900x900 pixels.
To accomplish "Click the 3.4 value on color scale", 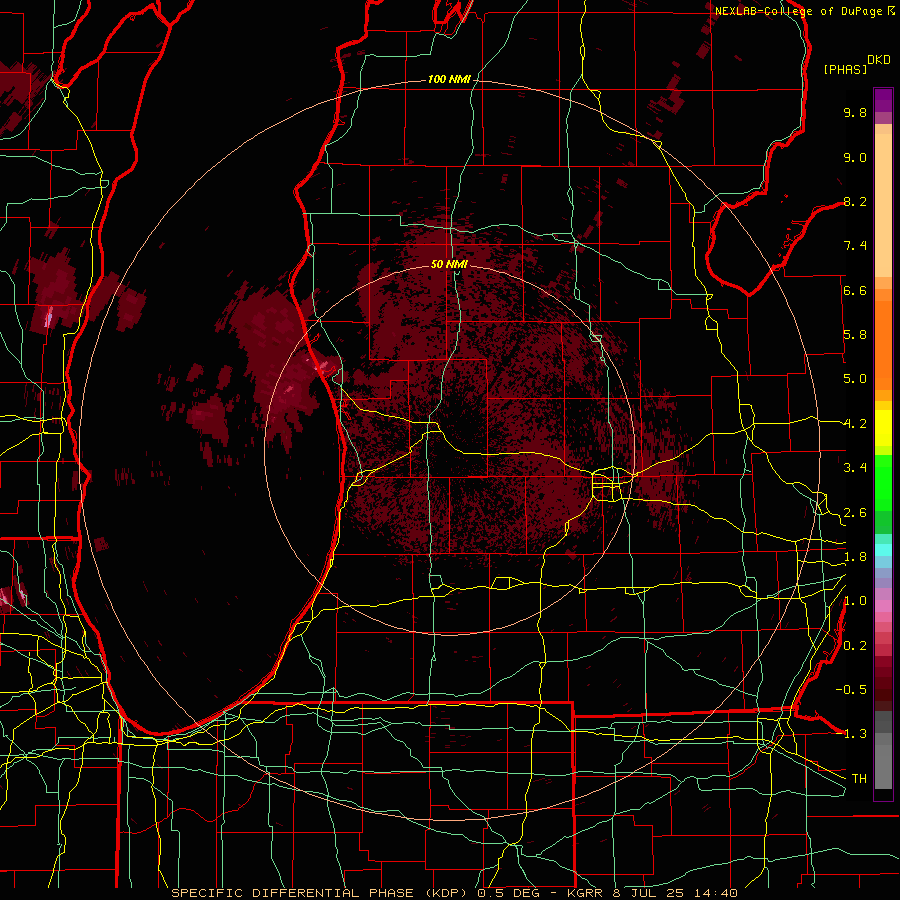I will (855, 468).
